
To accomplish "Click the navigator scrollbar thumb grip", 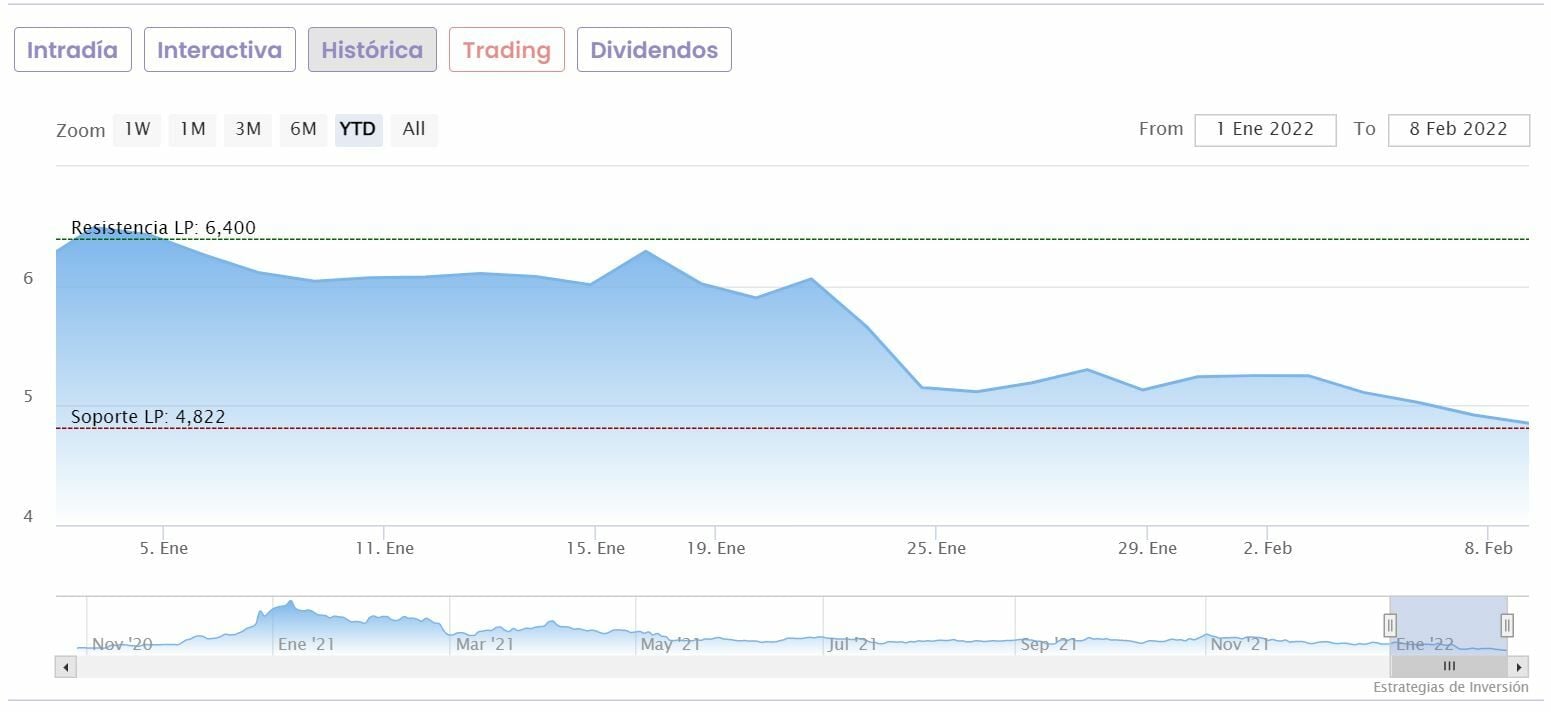I will [x=1449, y=666].
